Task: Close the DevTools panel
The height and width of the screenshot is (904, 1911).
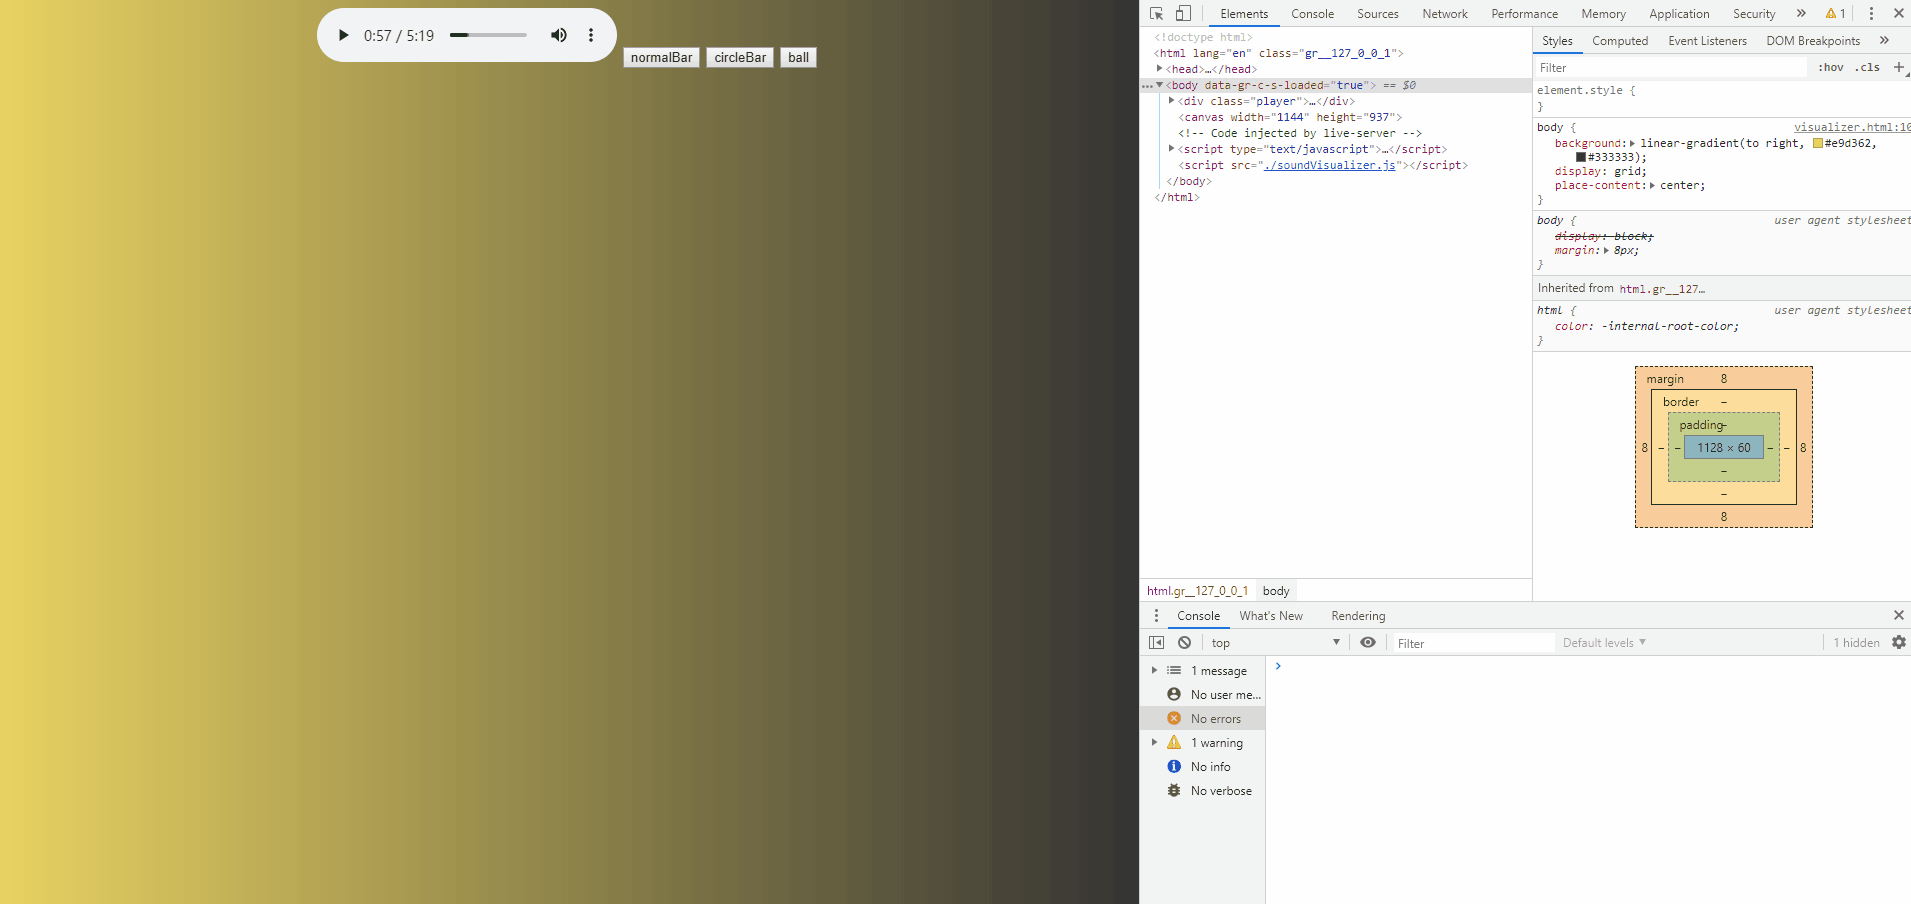Action: tap(1898, 14)
